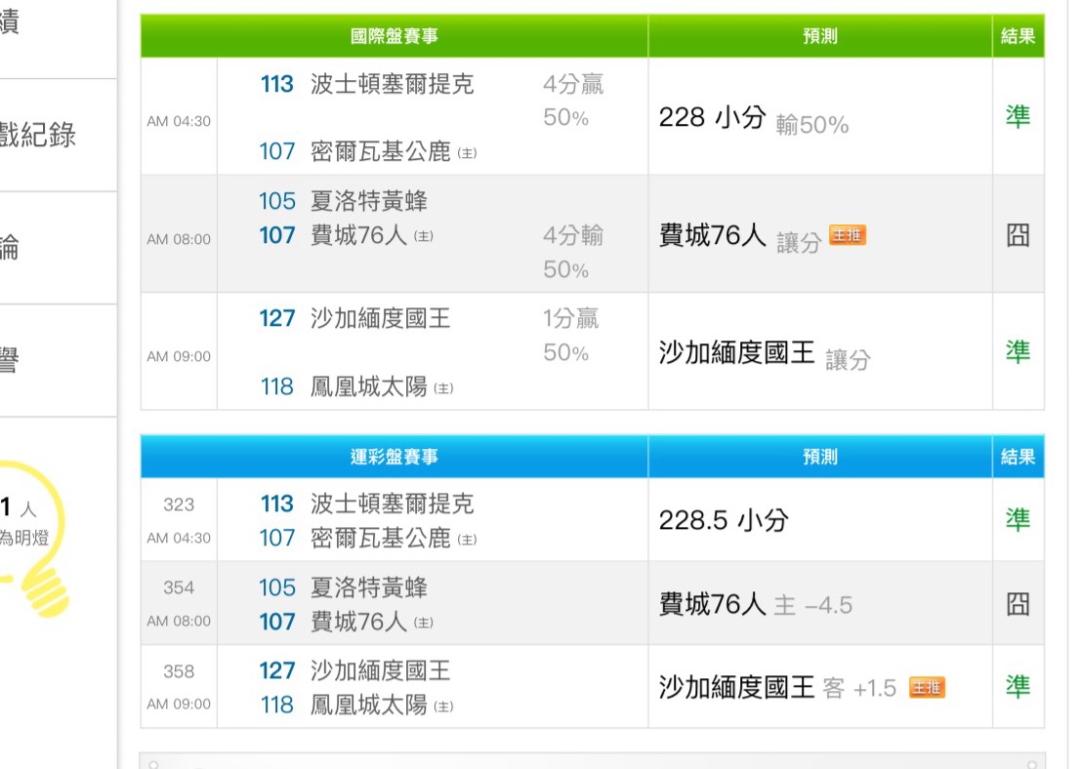Select the 228.5 小分 prediction
Image resolution: width=1080 pixels, height=769 pixels.
(723, 520)
